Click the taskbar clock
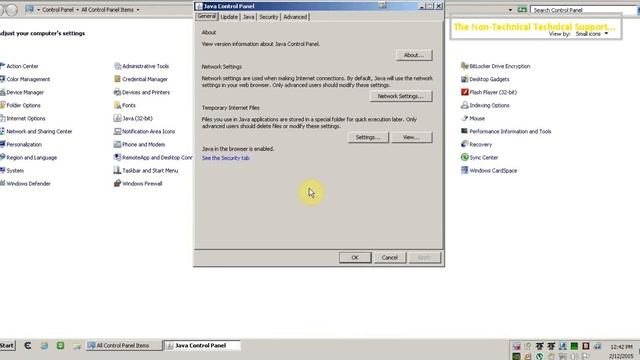This screenshot has width=640, height=360. tap(621, 351)
